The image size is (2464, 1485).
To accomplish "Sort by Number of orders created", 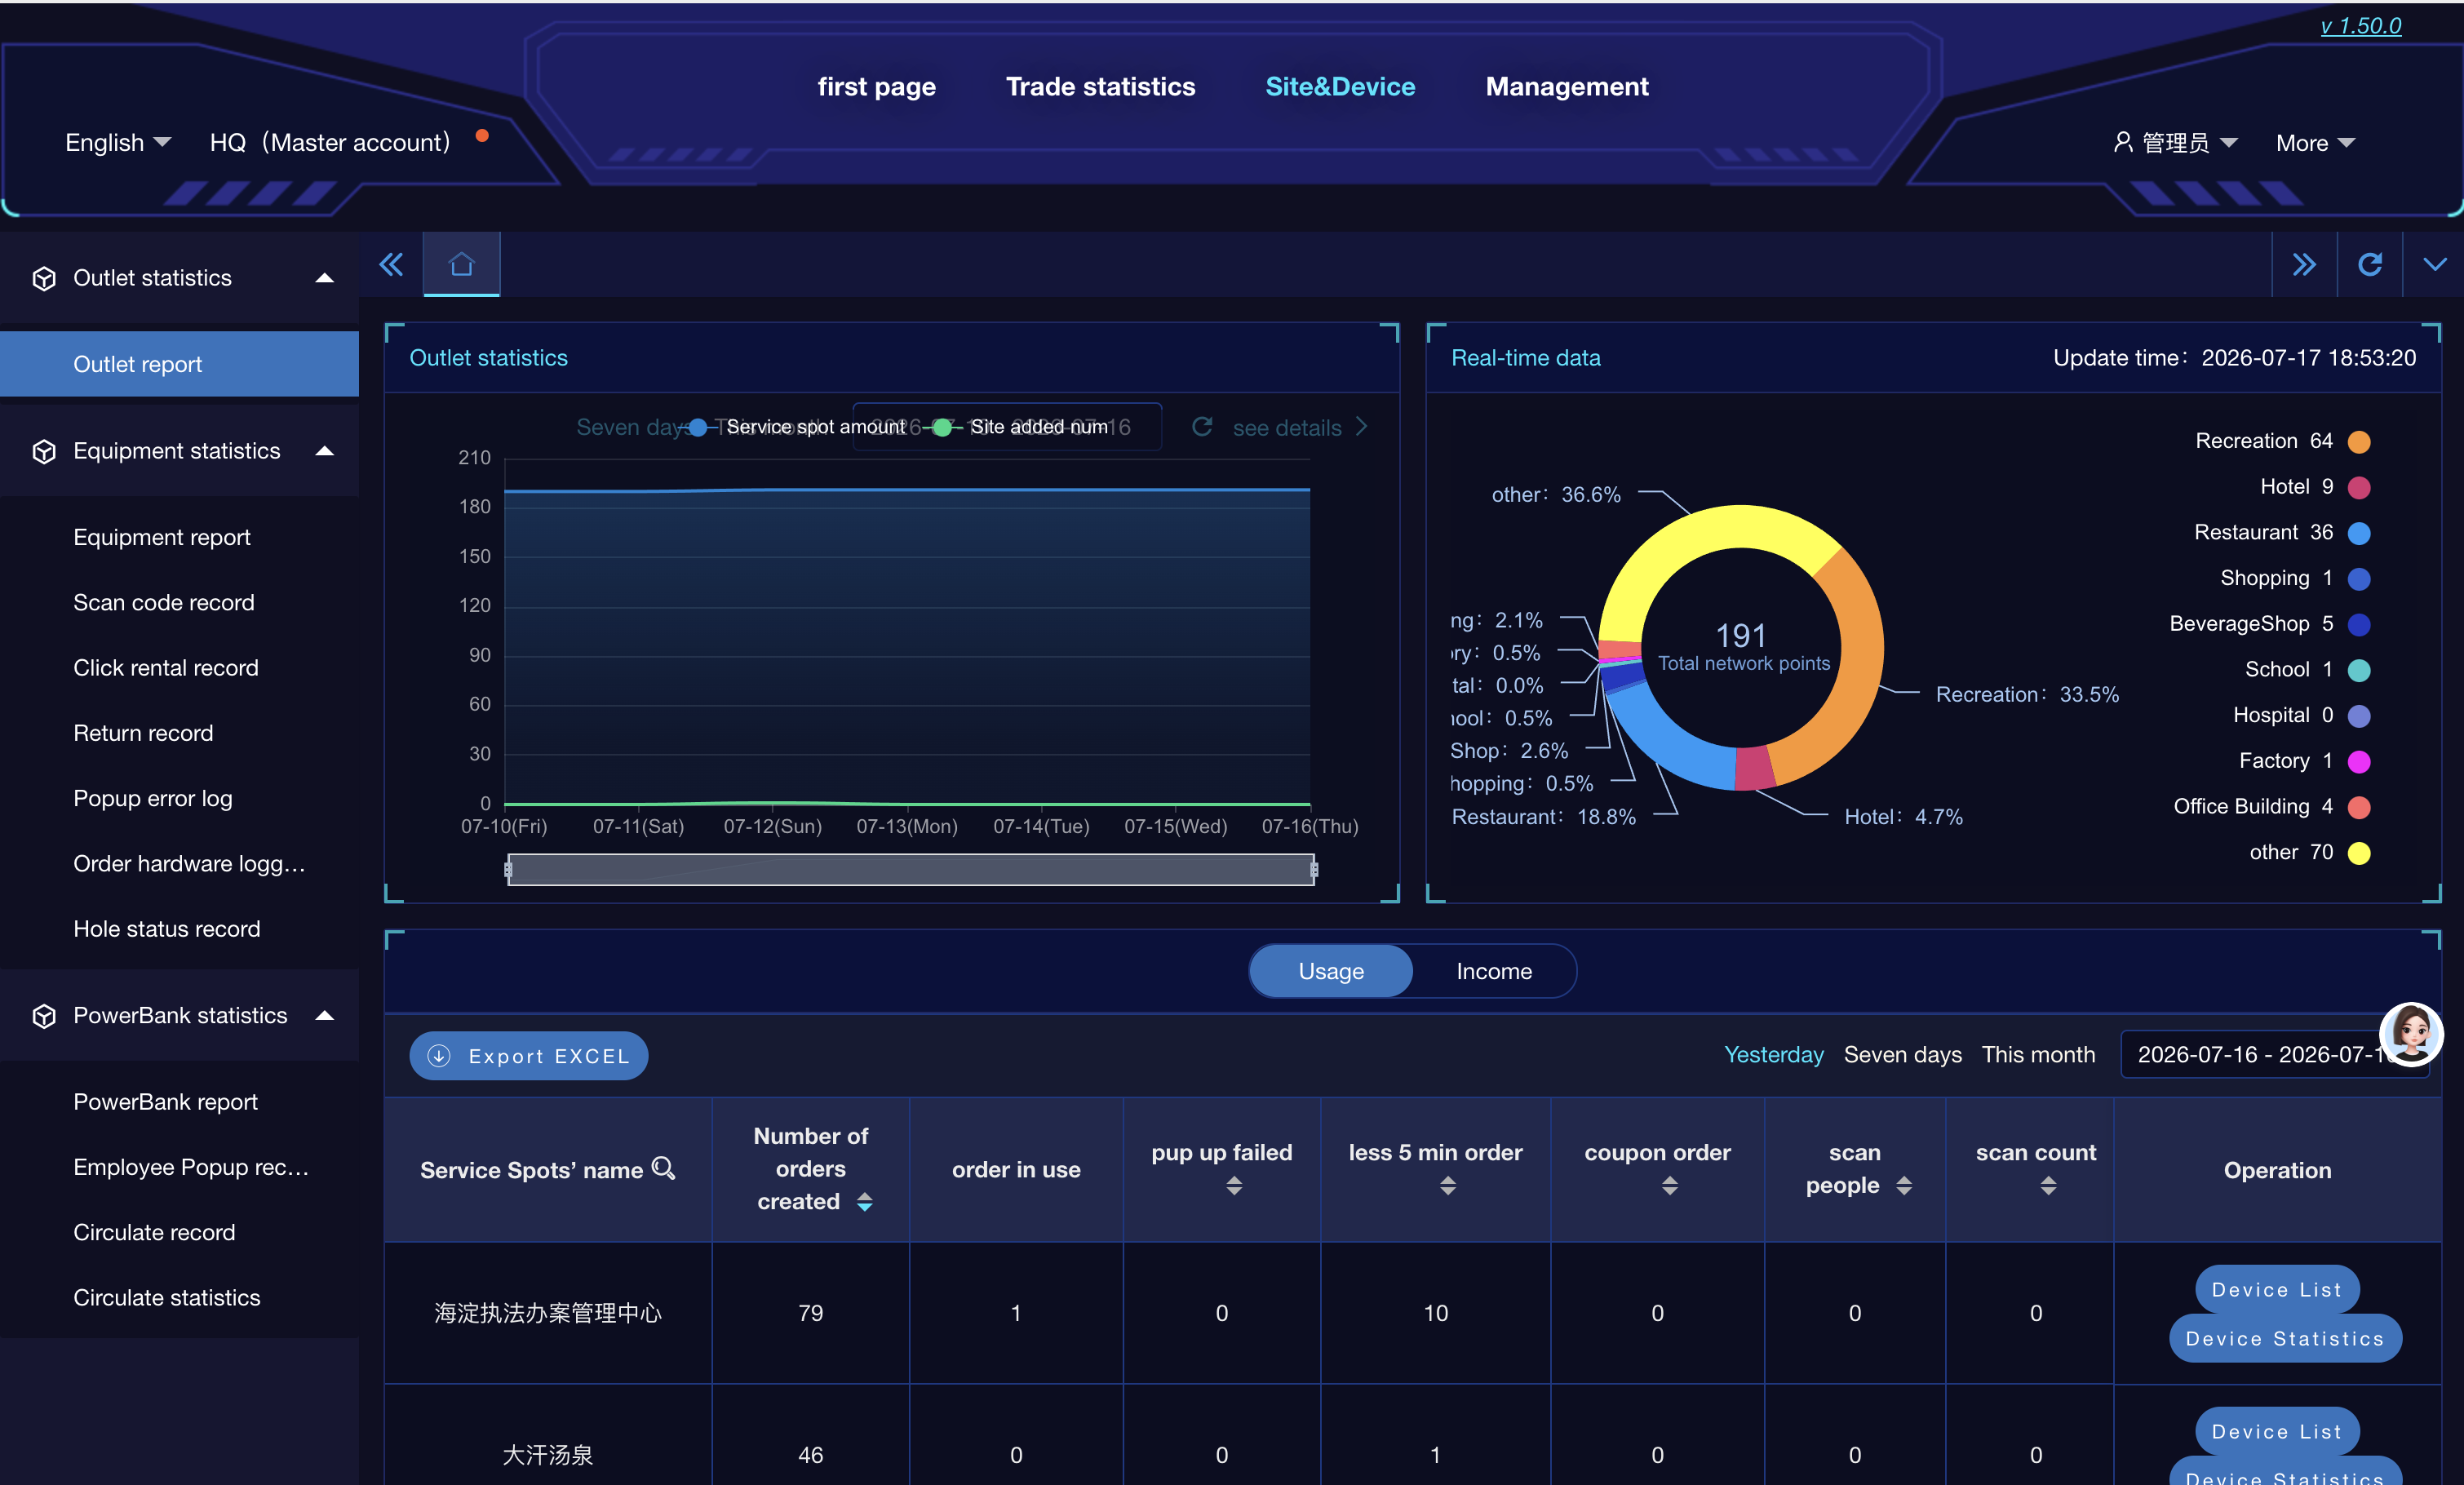I will tap(865, 1202).
